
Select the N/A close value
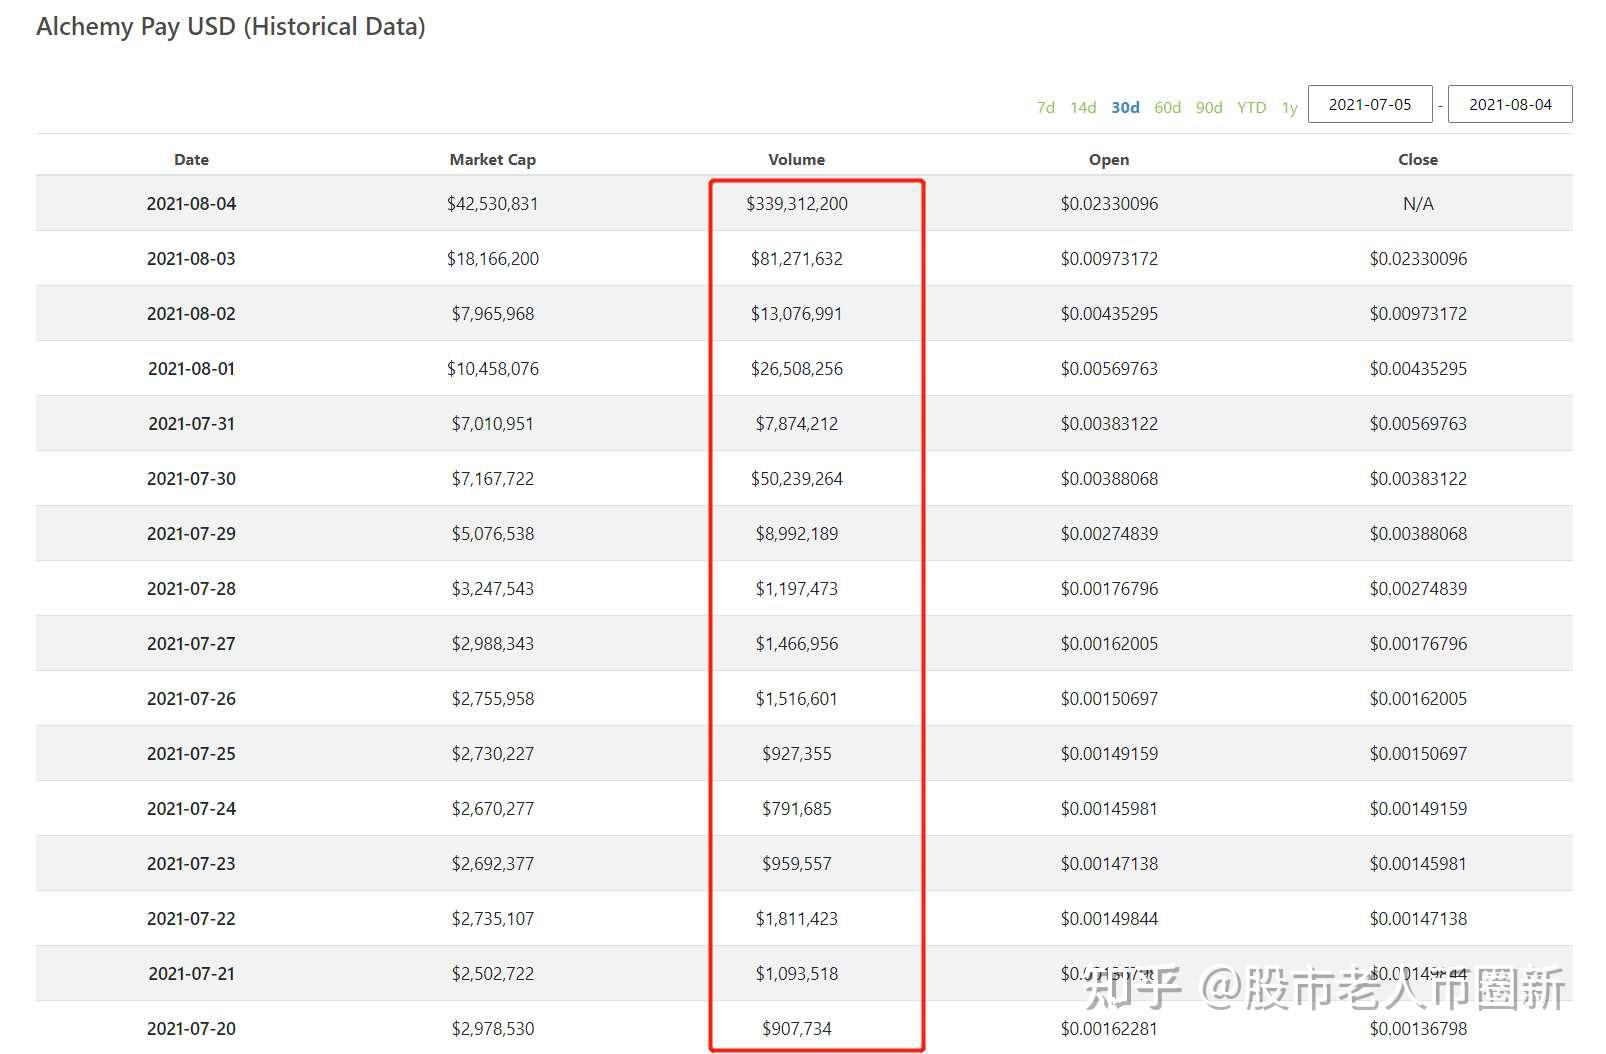1418,204
